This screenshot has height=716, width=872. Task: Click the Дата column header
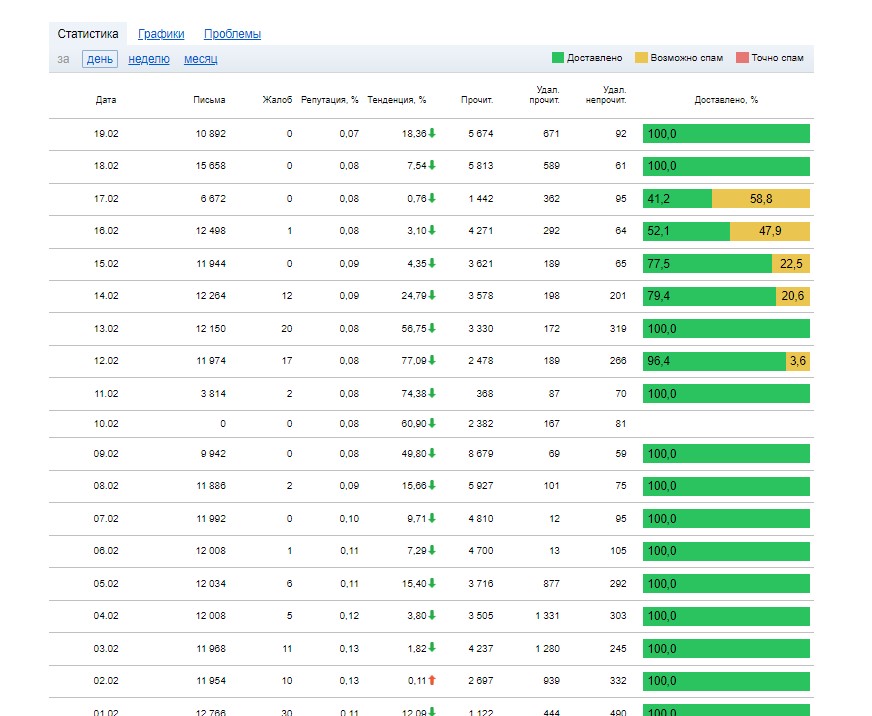pyautogui.click(x=106, y=100)
